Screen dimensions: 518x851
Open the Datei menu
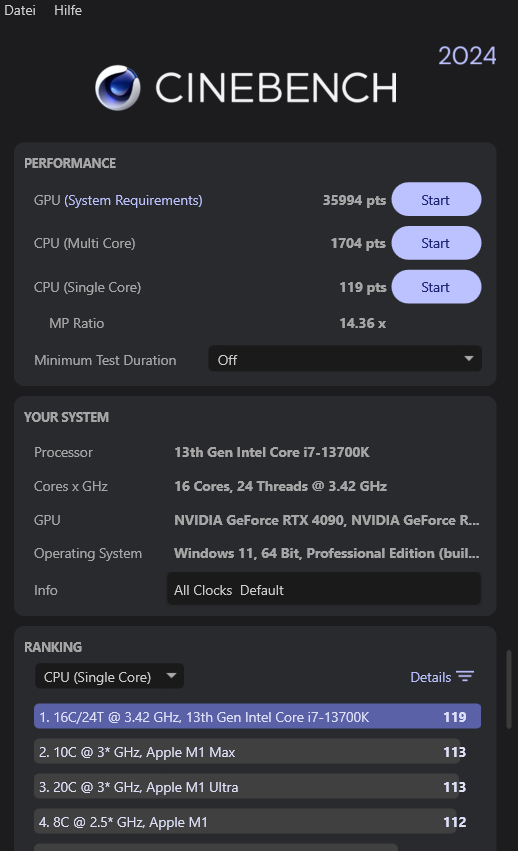point(20,10)
